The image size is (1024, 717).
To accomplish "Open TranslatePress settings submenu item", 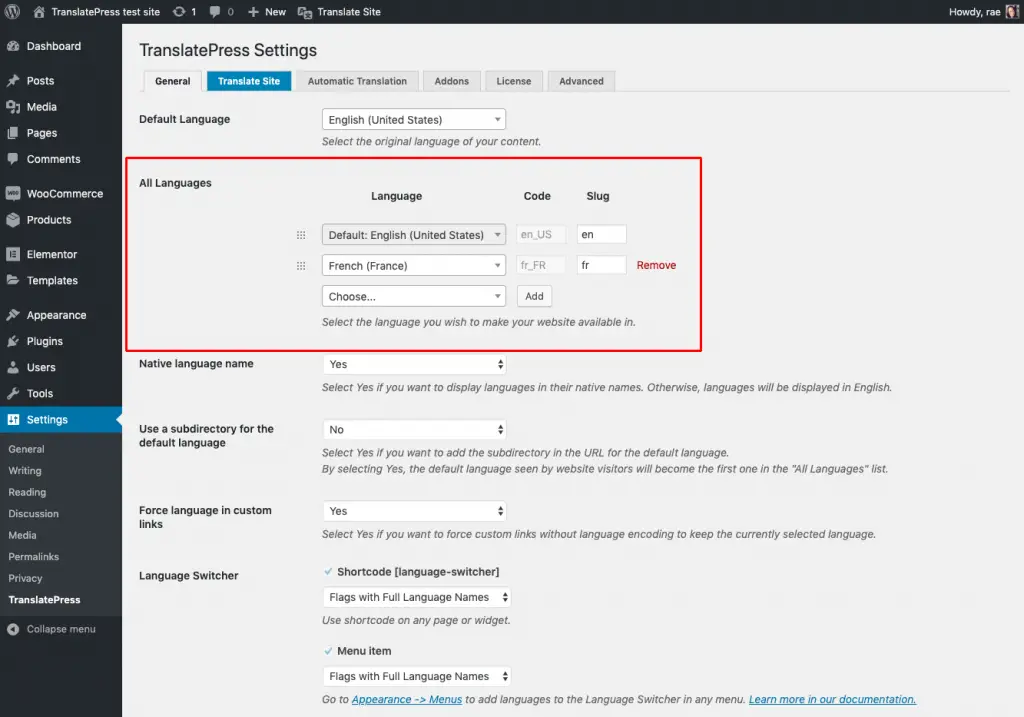I will point(44,600).
